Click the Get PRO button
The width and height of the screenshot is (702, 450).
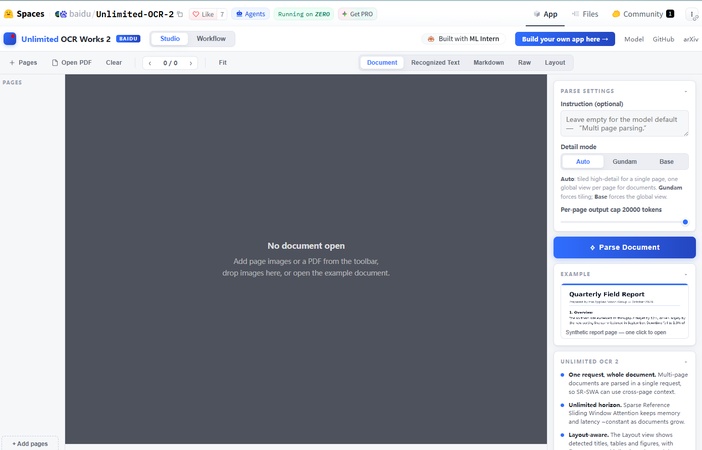point(357,14)
